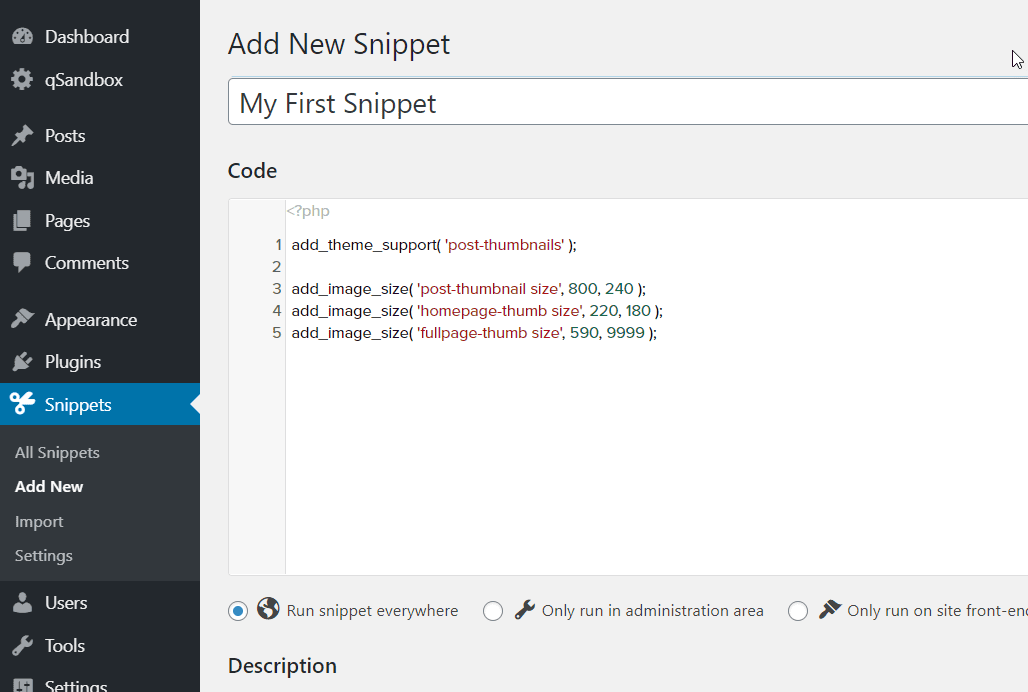This screenshot has height=692, width=1028.
Task: Open Snippets Settings link
Action: (x=43, y=556)
